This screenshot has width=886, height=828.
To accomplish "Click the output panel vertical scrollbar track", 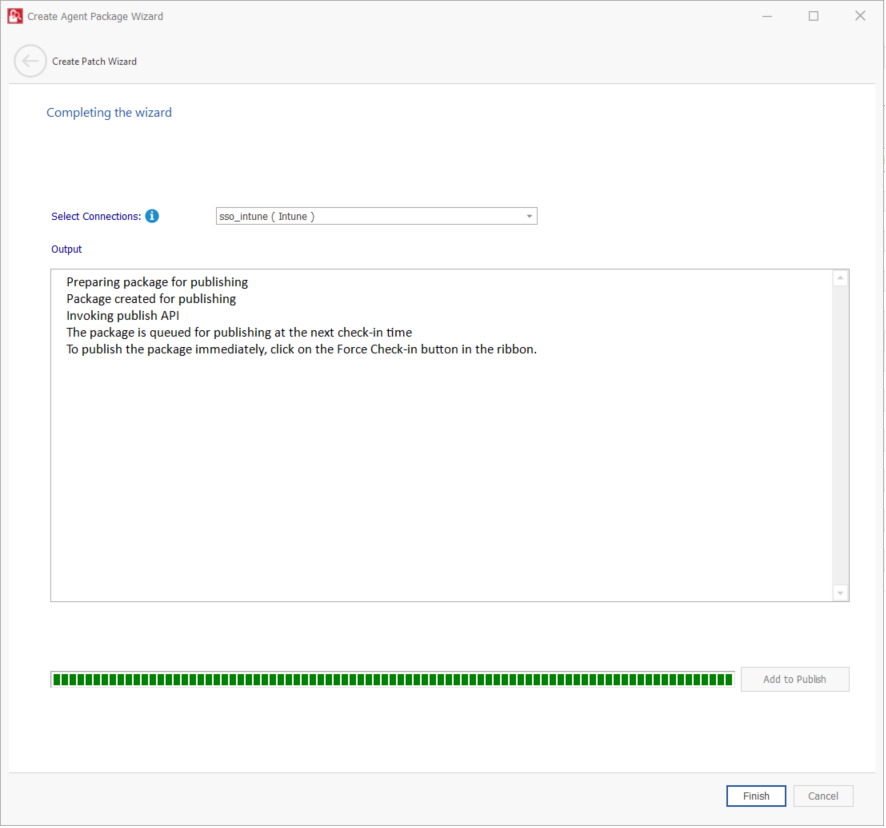I will 840,435.
